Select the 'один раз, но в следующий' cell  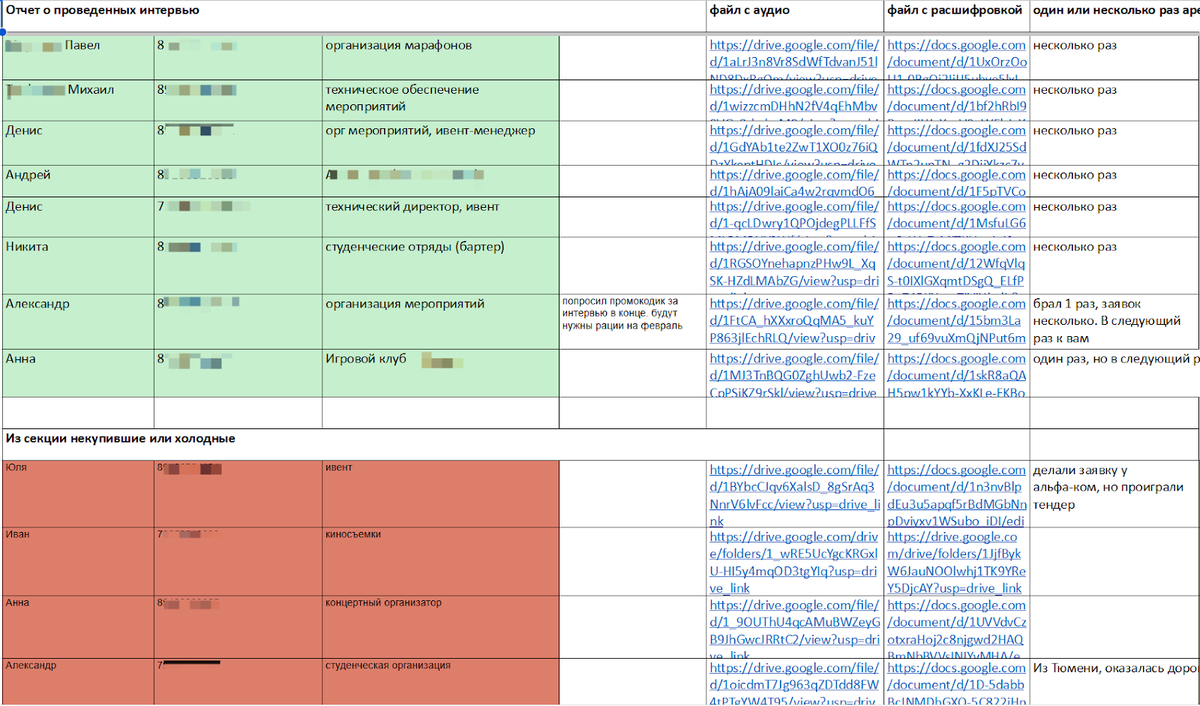(1114, 374)
